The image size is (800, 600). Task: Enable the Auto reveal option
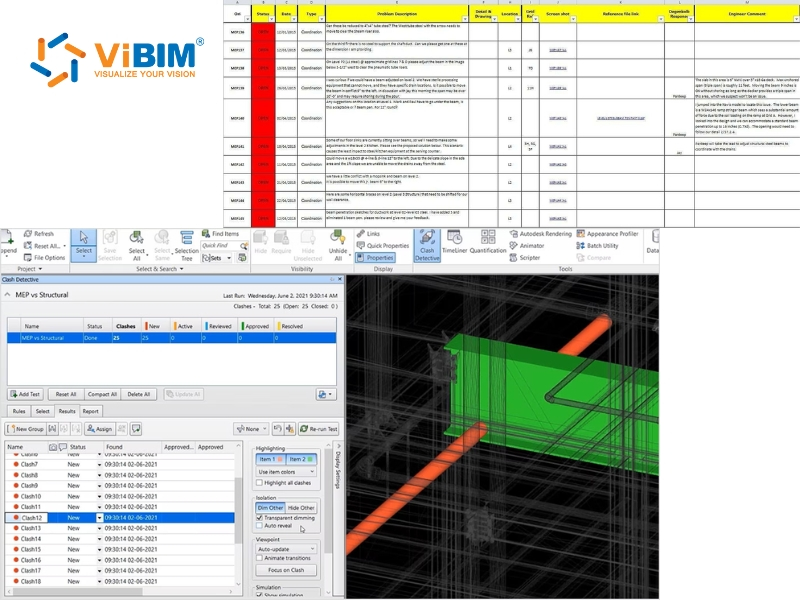pos(259,525)
